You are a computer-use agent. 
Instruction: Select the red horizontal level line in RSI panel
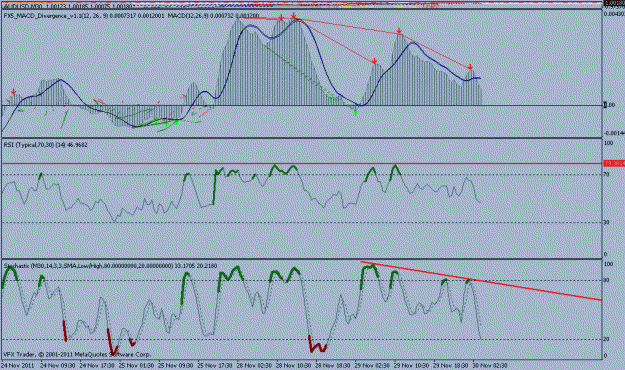[302, 163]
